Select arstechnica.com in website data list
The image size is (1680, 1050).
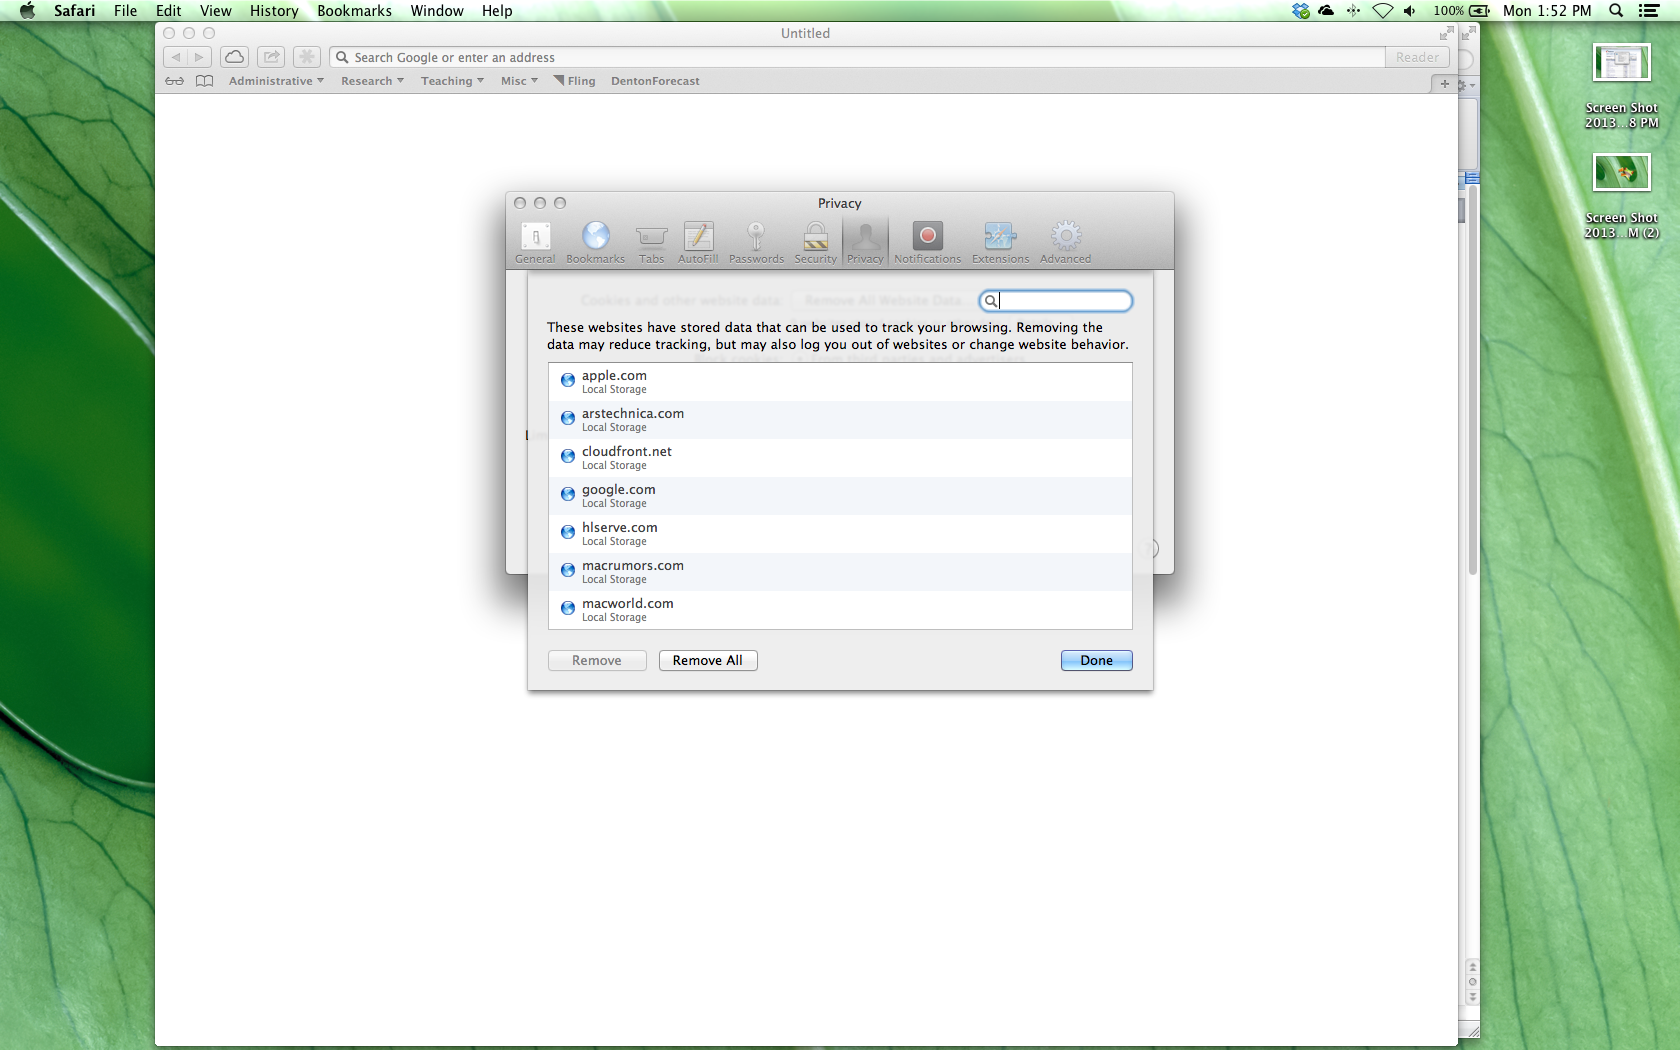[x=840, y=420]
